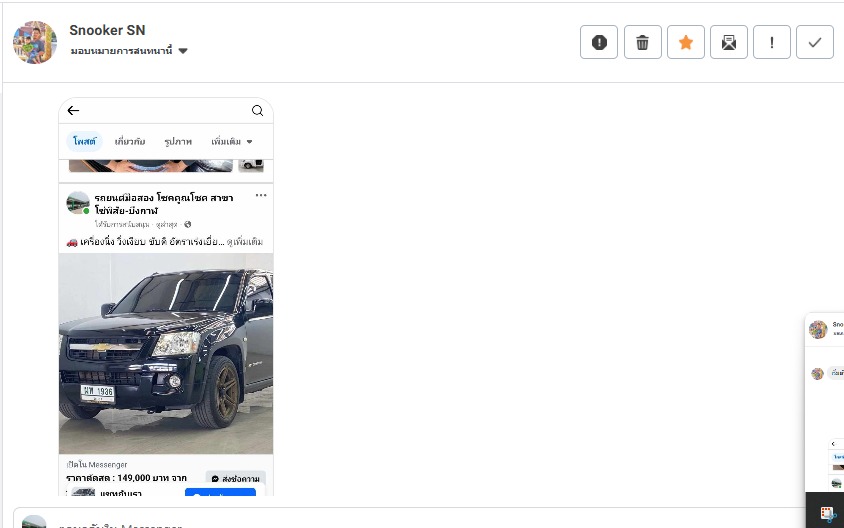Mark conversation as spam with octagon icon
This screenshot has height=528, width=844.
click(599, 42)
